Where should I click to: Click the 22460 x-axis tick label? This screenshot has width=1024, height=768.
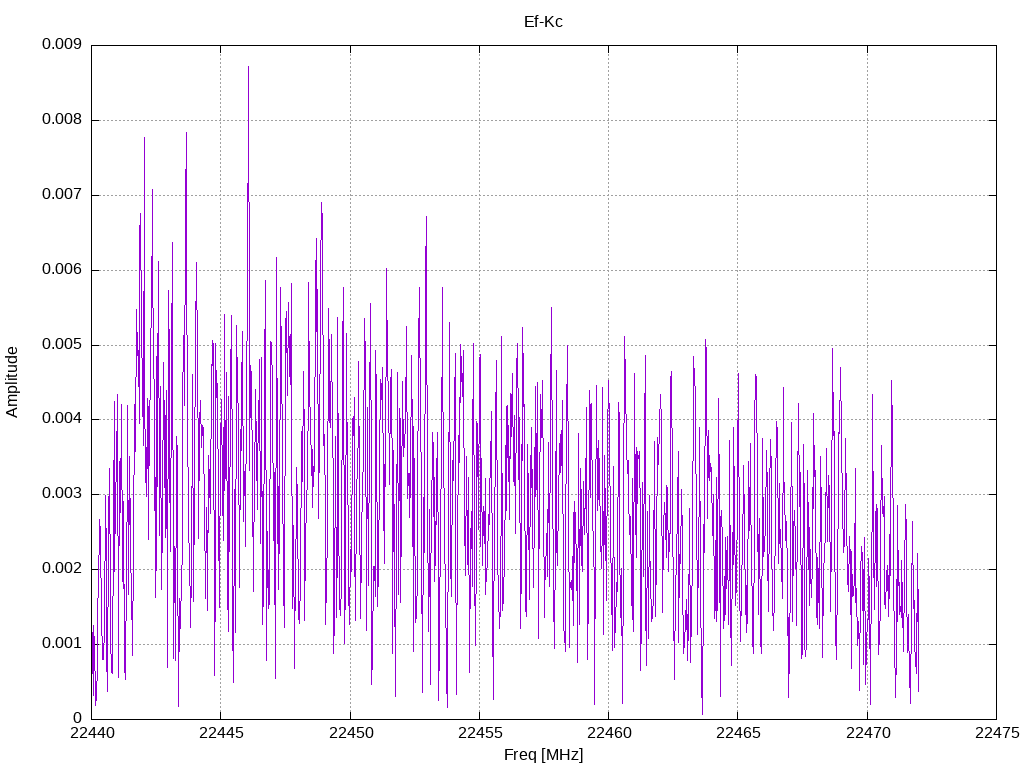click(x=609, y=733)
